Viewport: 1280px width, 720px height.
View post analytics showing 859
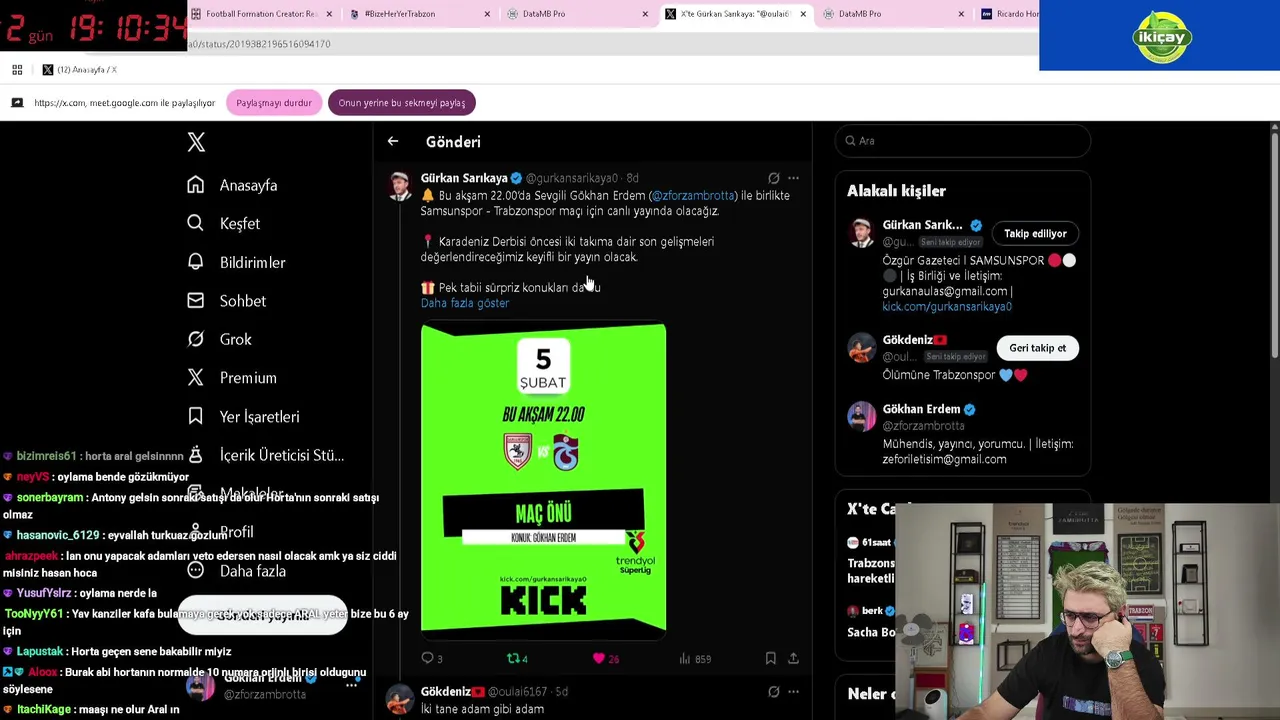(695, 658)
